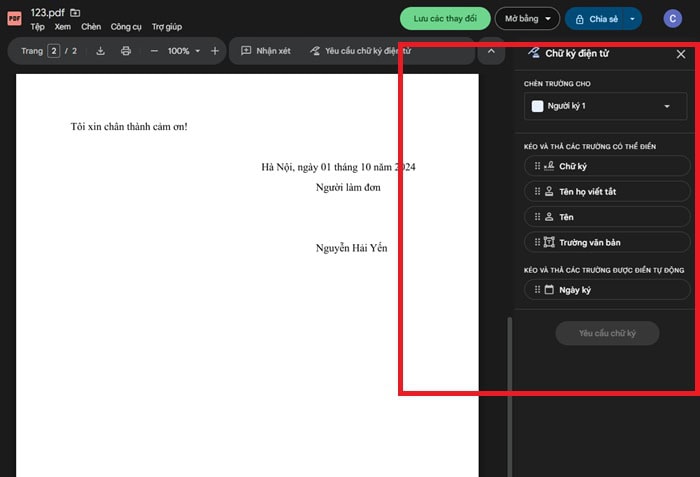Image resolution: width=700 pixels, height=477 pixels.
Task: Open the Người ký 1 signer dropdown
Action: click(606, 106)
